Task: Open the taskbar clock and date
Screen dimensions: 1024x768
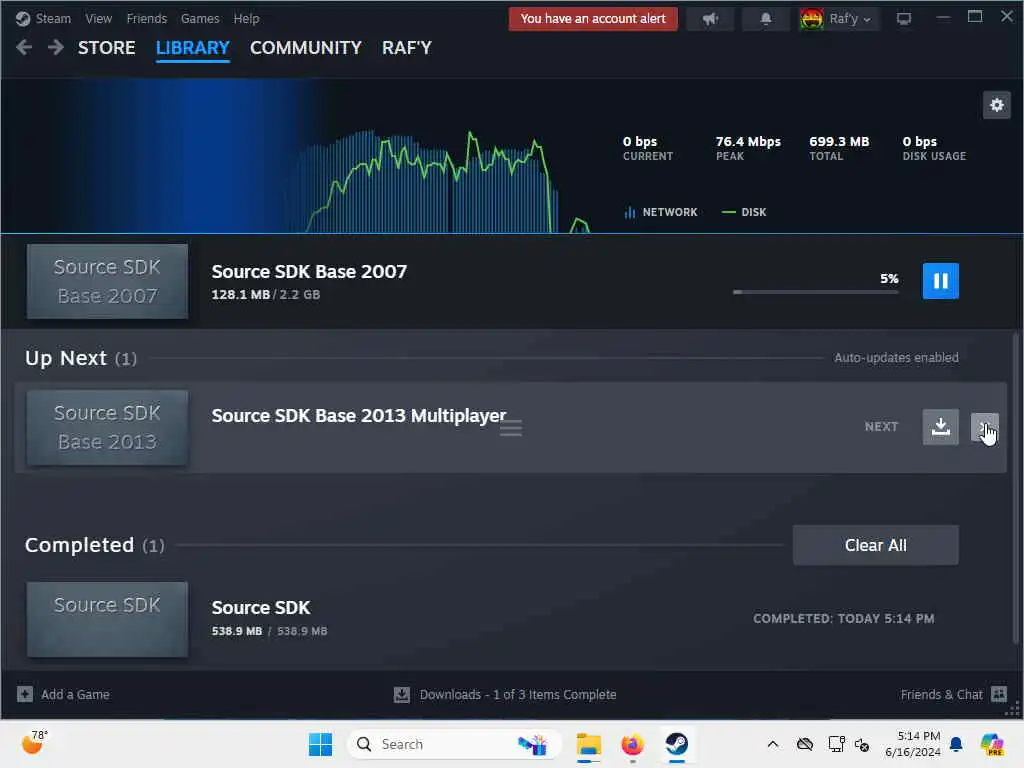Action: click(913, 744)
